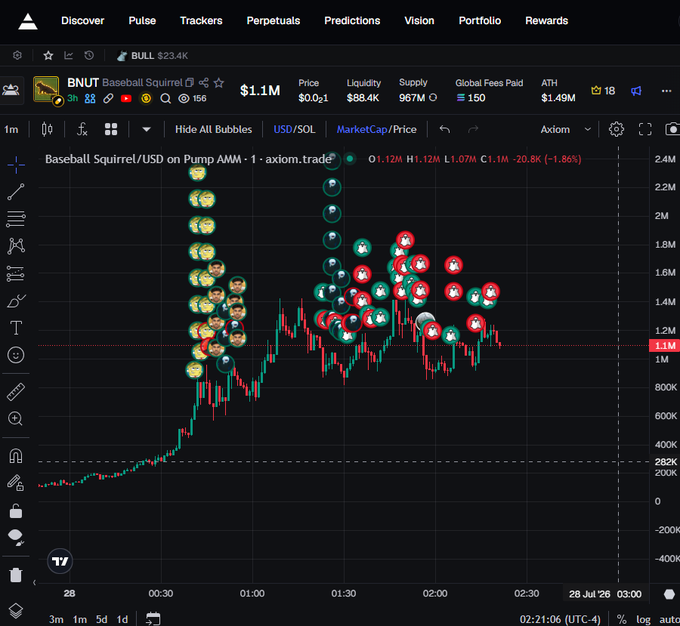Open the YouTube link icon

click(126, 99)
